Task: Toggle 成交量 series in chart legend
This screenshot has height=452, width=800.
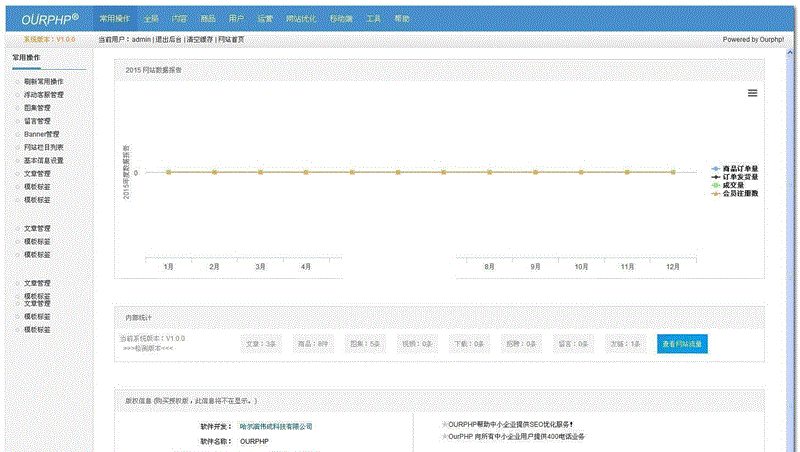Action: click(x=733, y=185)
